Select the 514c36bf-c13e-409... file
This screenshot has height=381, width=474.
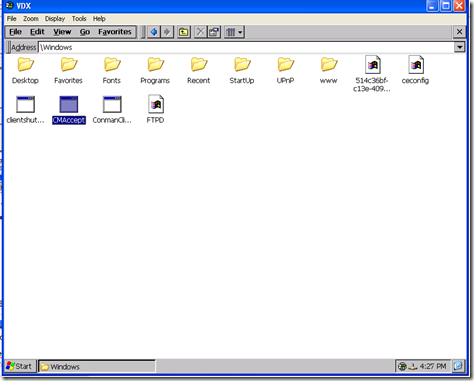(x=372, y=74)
